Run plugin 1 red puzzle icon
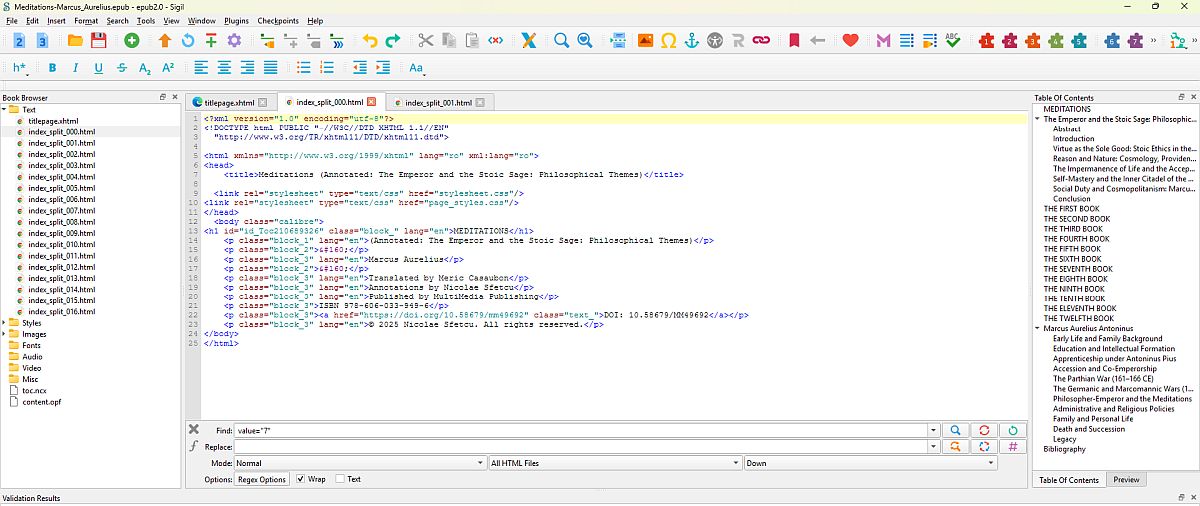1200x506 pixels. tap(986, 41)
